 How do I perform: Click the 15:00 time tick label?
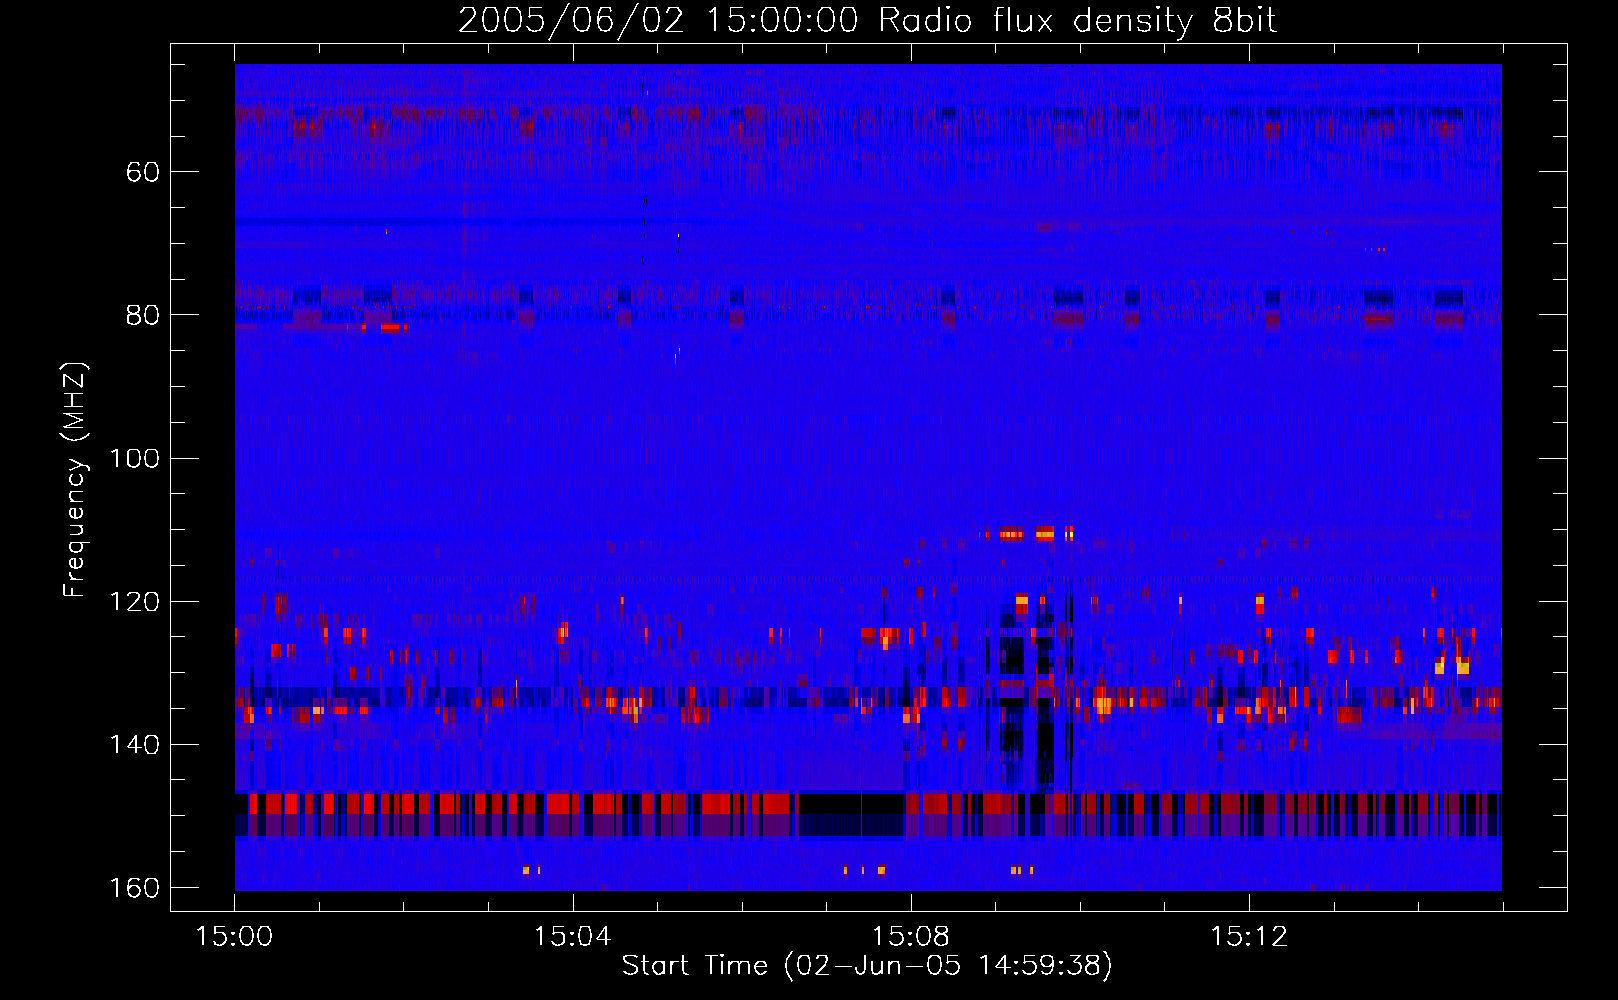[x=234, y=937]
